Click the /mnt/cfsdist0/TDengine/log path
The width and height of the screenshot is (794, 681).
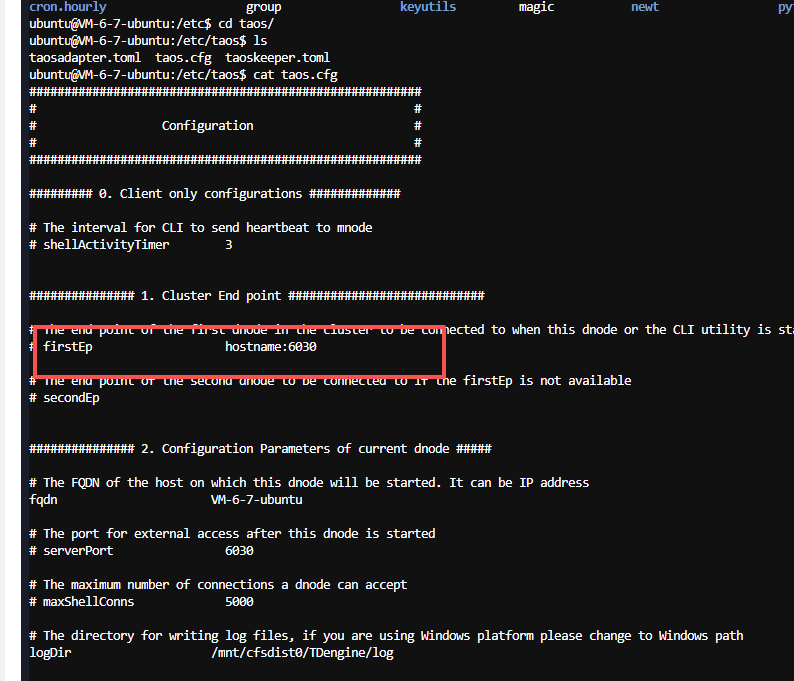click(x=302, y=653)
